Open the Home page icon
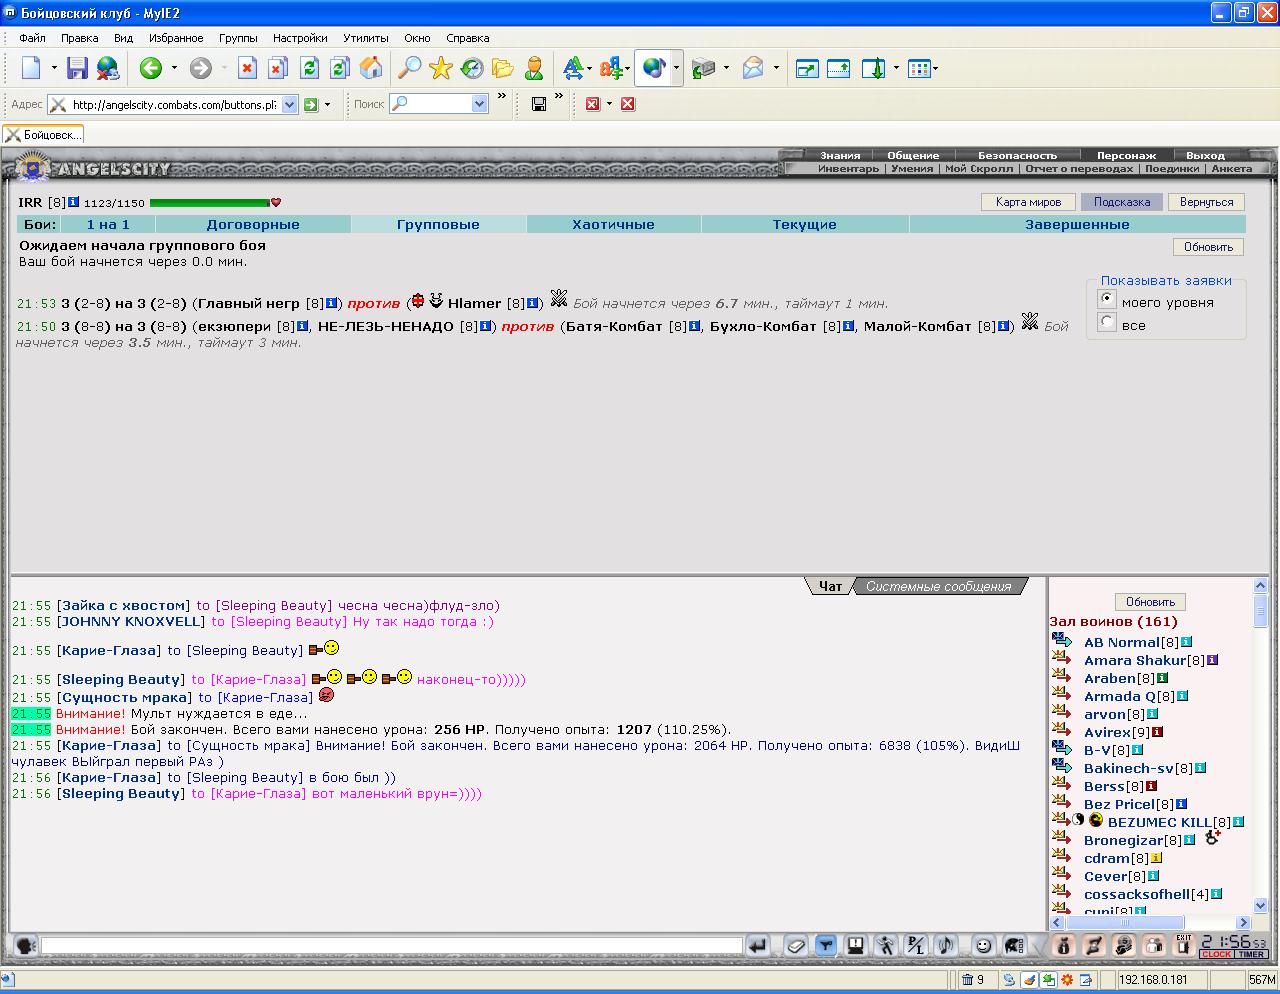Image resolution: width=1280 pixels, height=994 pixels. pos(371,68)
